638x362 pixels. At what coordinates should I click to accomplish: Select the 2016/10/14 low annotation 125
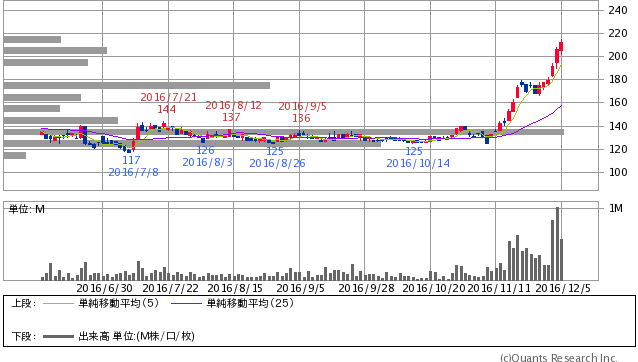click(x=414, y=151)
